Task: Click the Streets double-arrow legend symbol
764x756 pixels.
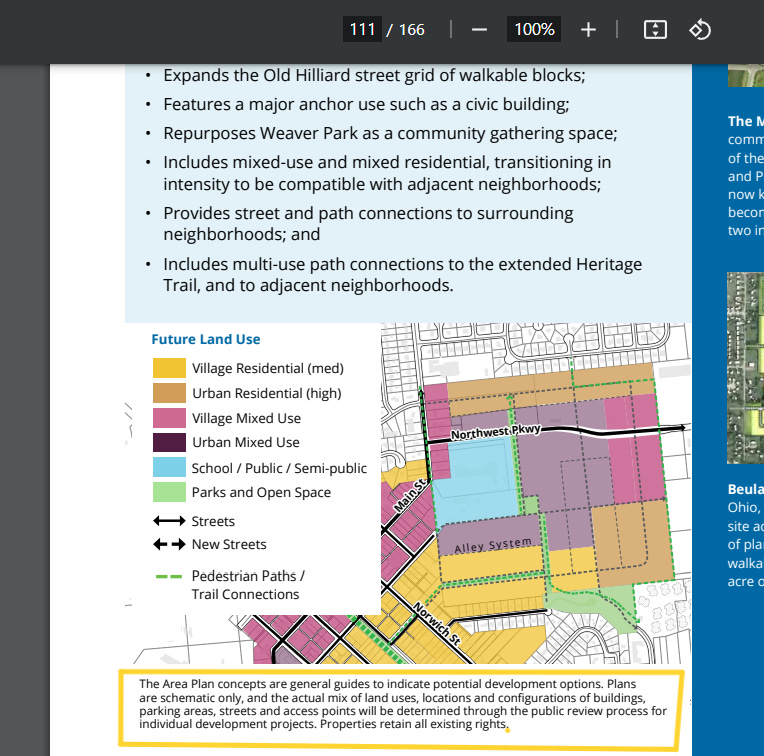Action: pos(169,521)
